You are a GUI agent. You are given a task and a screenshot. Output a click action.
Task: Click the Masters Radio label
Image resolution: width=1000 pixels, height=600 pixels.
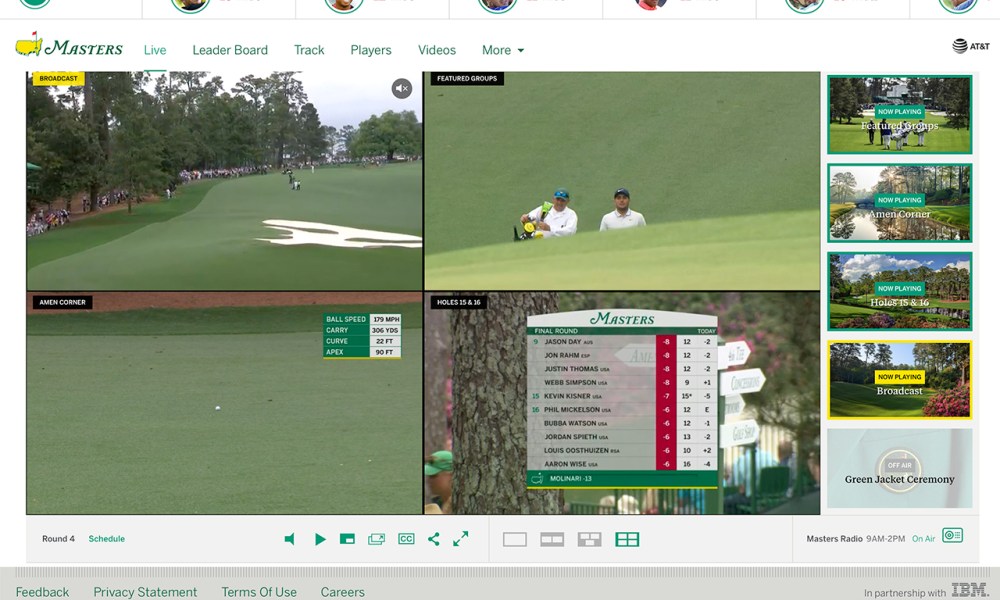click(834, 539)
